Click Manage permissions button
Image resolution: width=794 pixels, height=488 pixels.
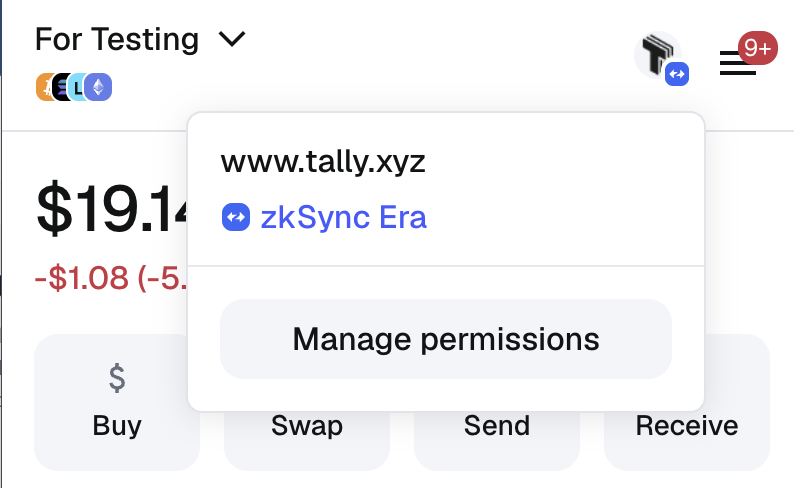click(446, 339)
